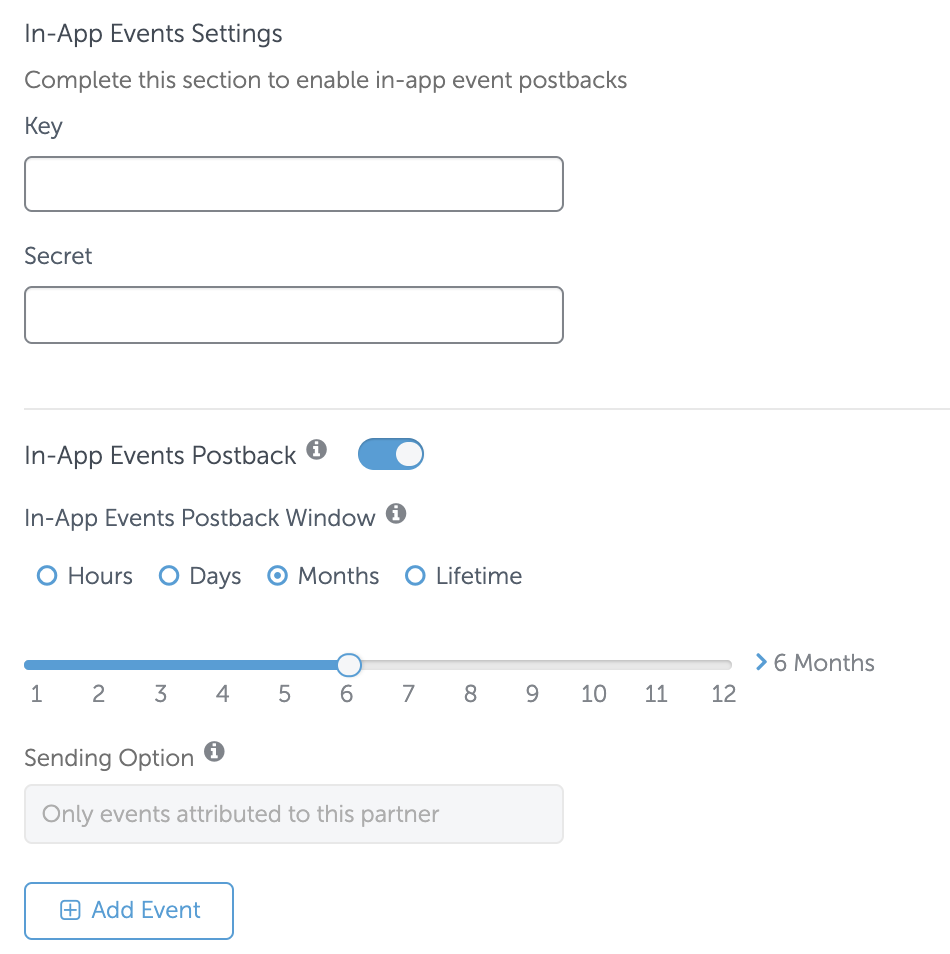Screen dimensions: 950x954
Task: Click the slider handle at 6
Action: tap(349, 665)
